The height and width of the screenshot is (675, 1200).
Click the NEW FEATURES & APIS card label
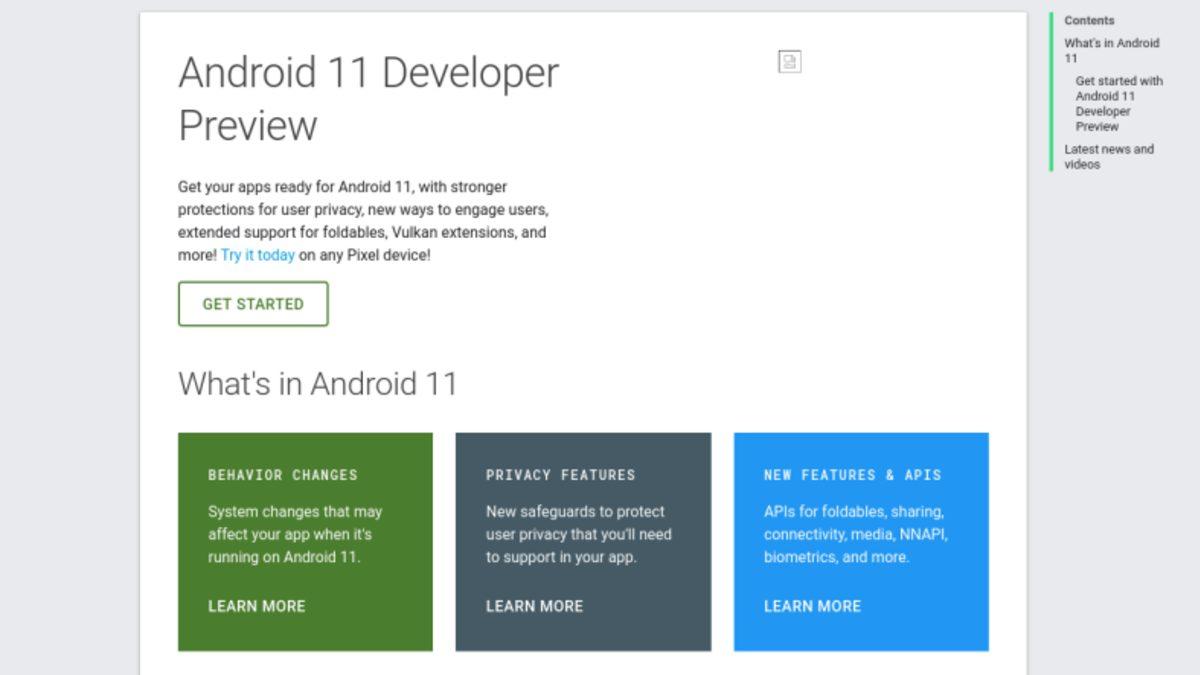(x=852, y=475)
